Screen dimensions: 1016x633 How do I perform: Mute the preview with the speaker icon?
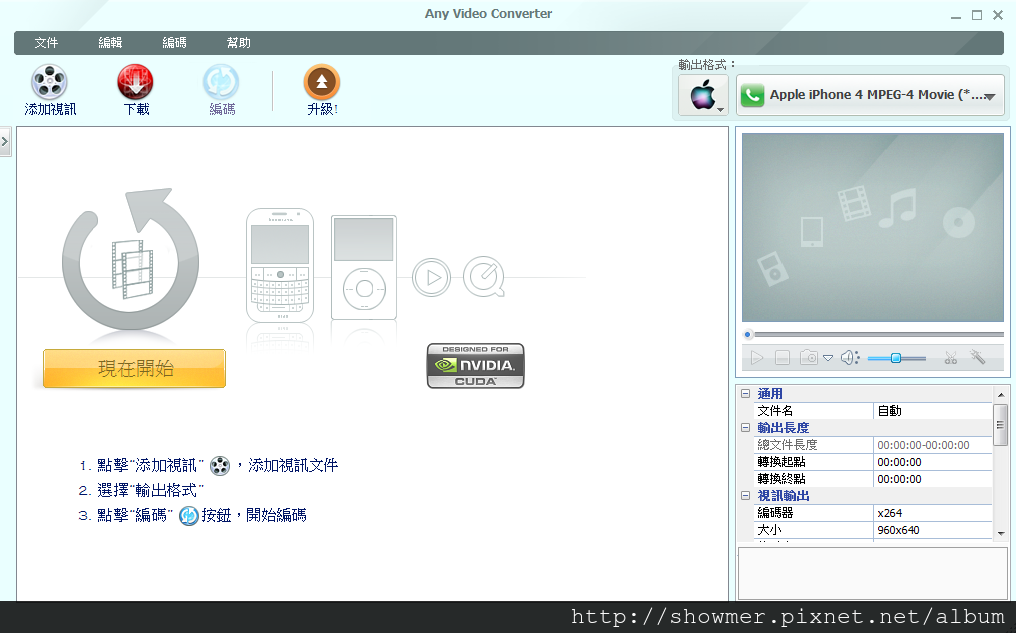coord(849,358)
